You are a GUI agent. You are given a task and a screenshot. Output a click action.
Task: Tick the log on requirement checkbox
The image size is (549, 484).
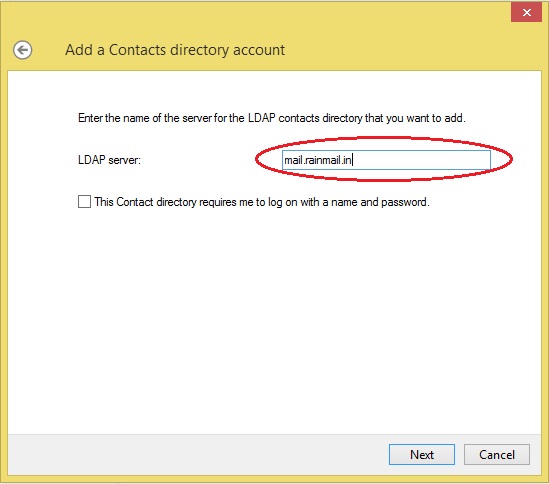84,202
